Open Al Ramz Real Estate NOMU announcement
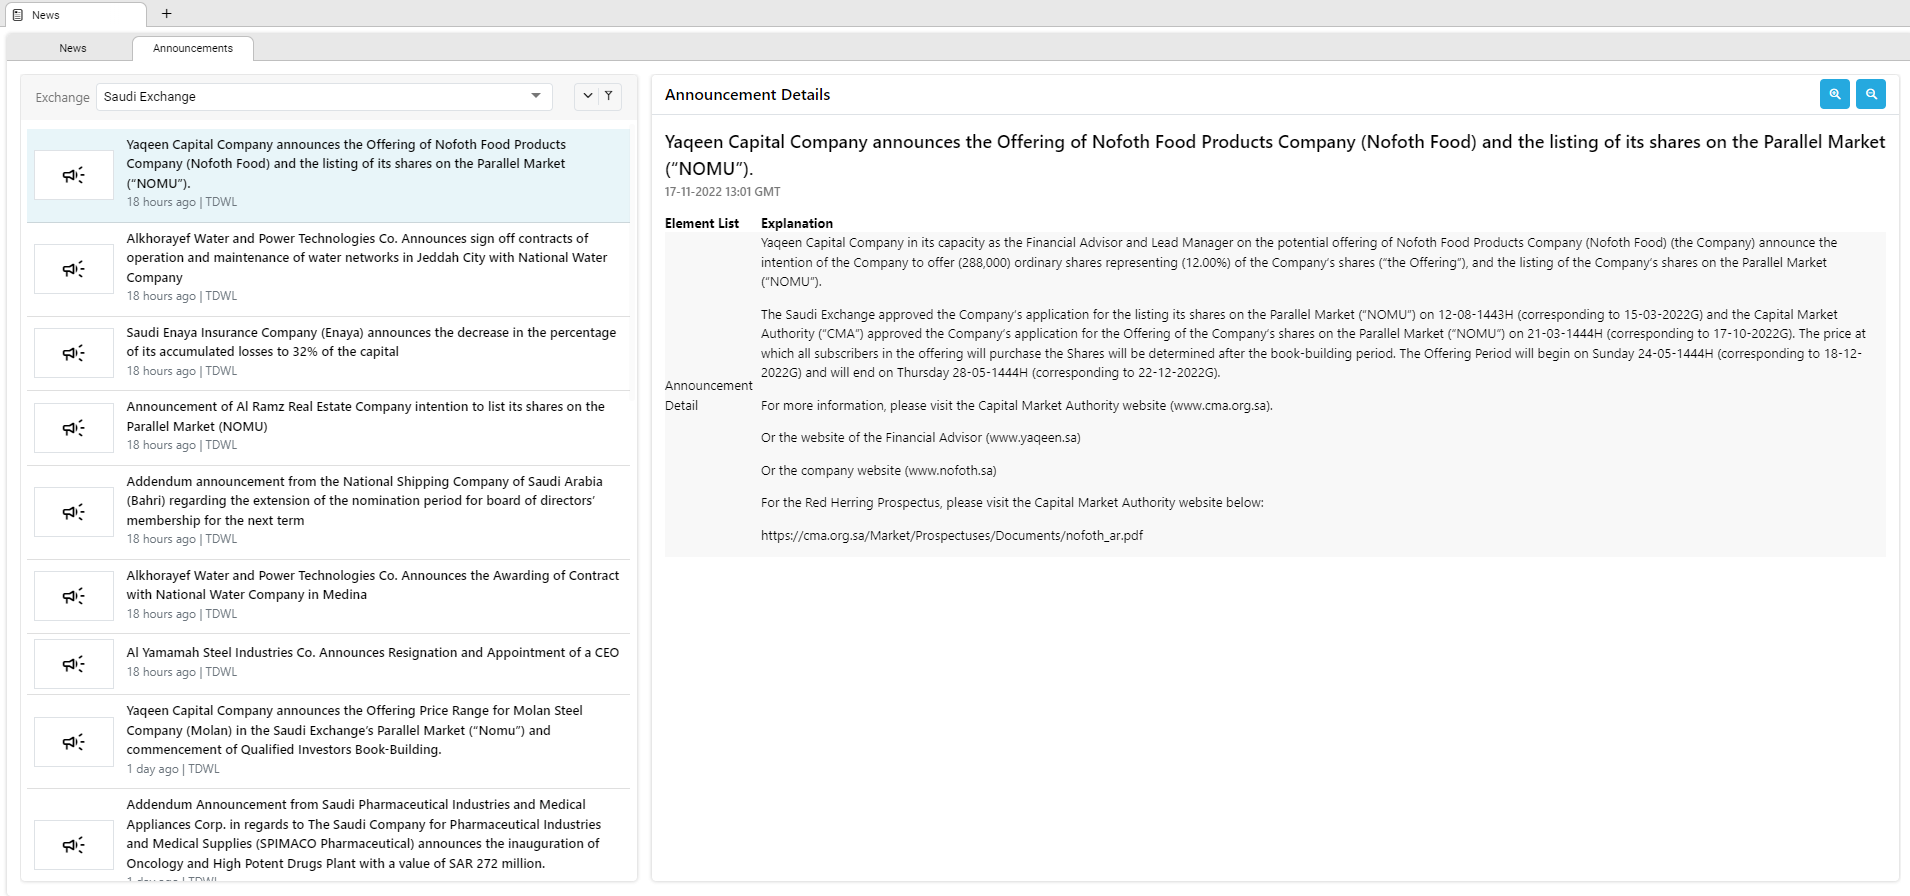Screen dimensions: 1910x896 (328, 428)
